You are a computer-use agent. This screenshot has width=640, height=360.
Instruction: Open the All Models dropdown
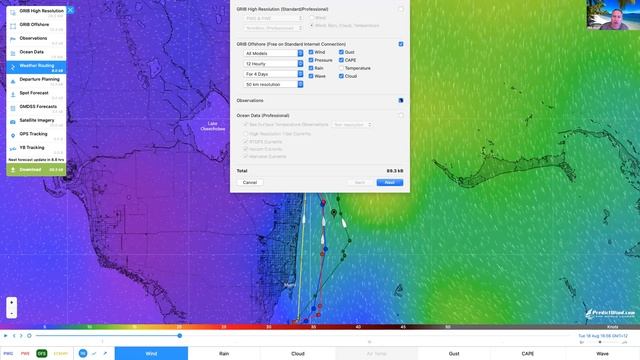[x=273, y=53]
